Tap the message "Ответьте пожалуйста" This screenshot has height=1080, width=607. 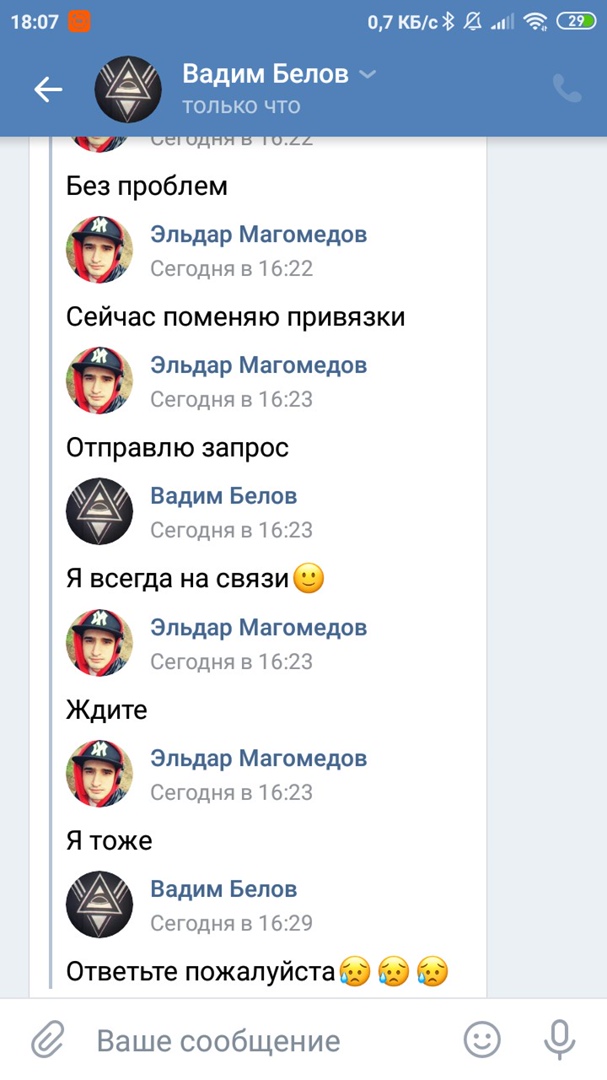[200, 971]
